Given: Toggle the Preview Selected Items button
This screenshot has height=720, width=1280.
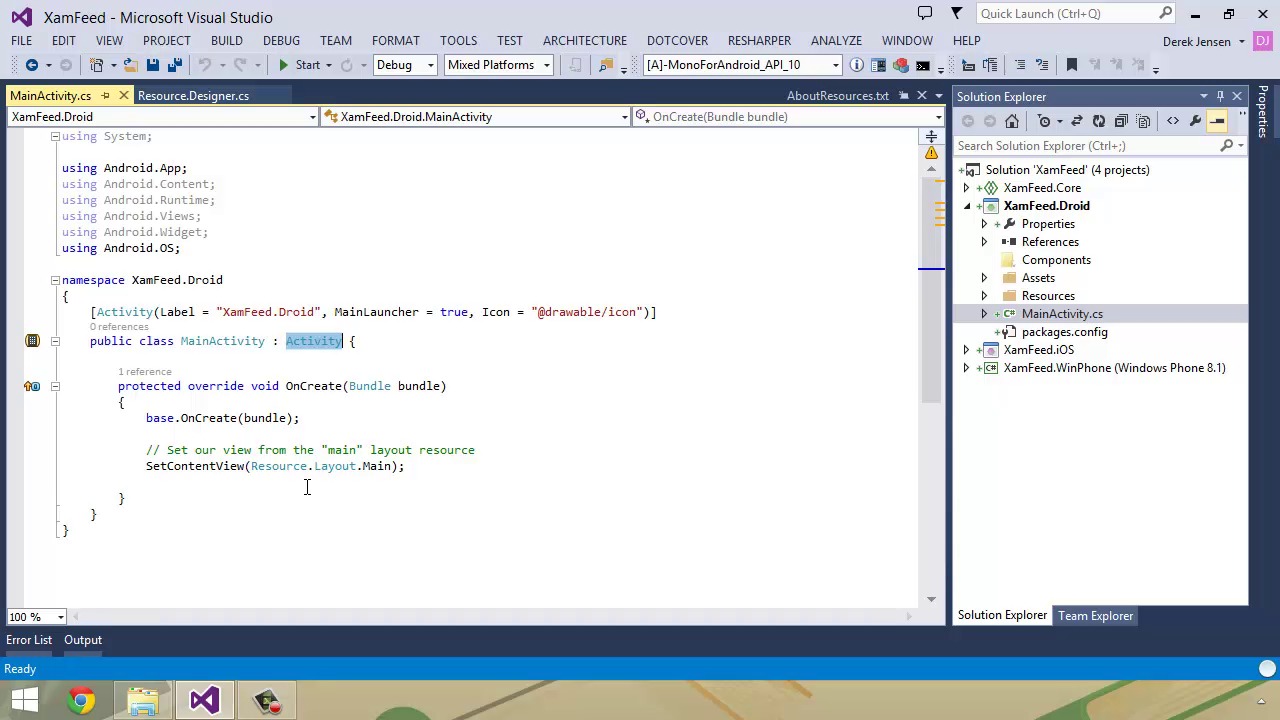Looking at the screenshot, I should pyautogui.click(x=1217, y=121).
